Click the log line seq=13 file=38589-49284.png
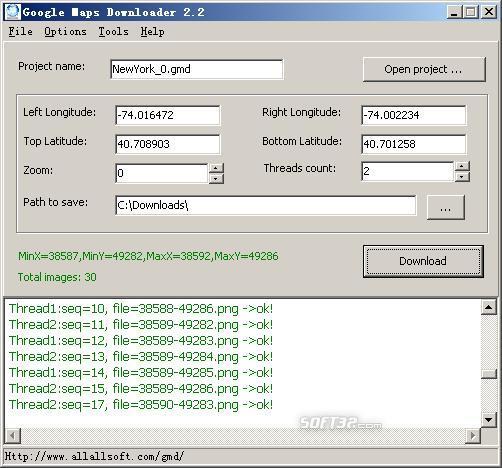This screenshot has width=502, height=468. pyautogui.click(x=141, y=357)
